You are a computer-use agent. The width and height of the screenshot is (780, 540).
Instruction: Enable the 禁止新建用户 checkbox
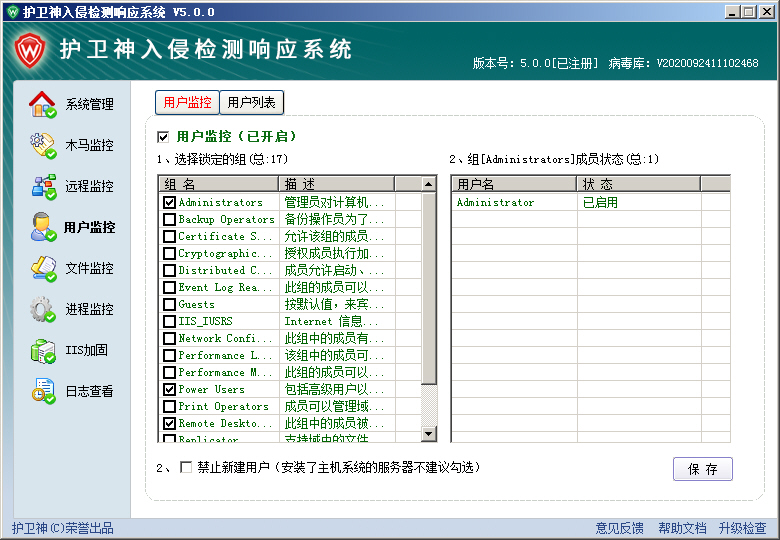[186, 467]
